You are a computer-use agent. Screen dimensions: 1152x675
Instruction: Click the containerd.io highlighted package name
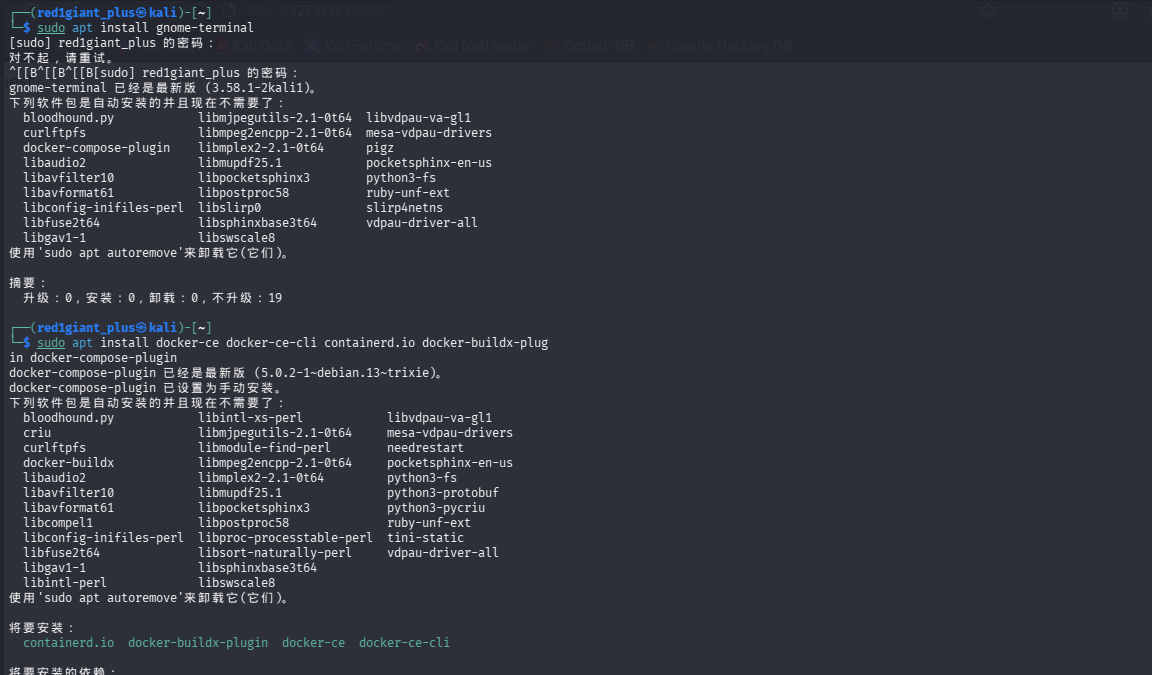[68, 642]
